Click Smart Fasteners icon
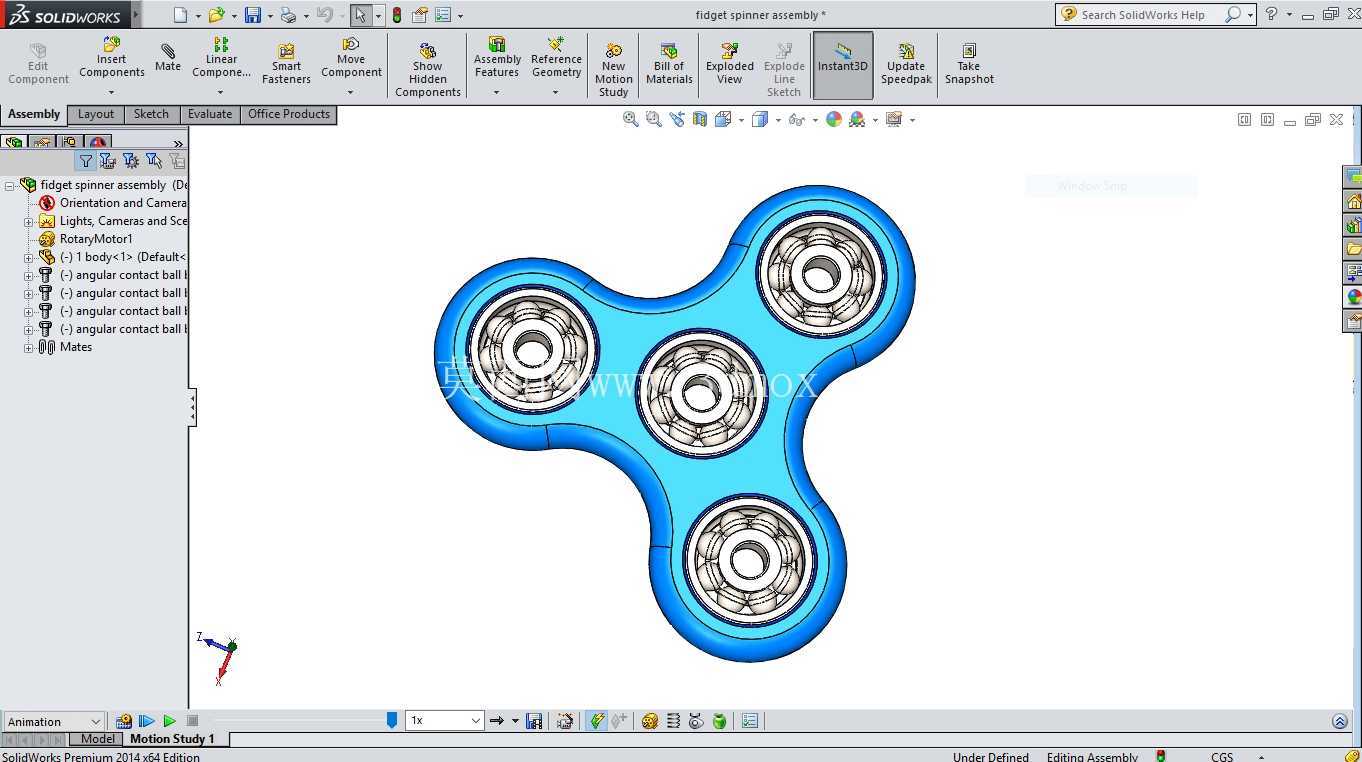 [x=286, y=64]
